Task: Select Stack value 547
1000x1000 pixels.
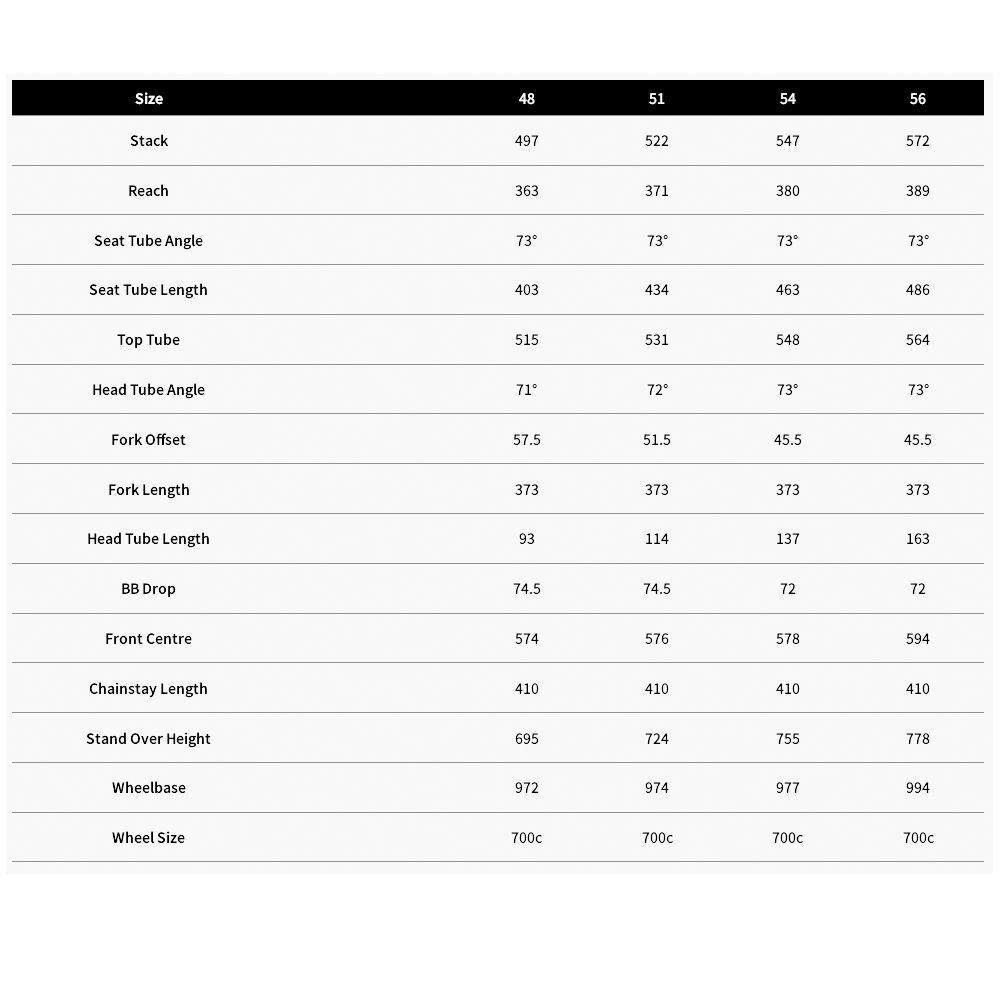Action: [x=788, y=141]
